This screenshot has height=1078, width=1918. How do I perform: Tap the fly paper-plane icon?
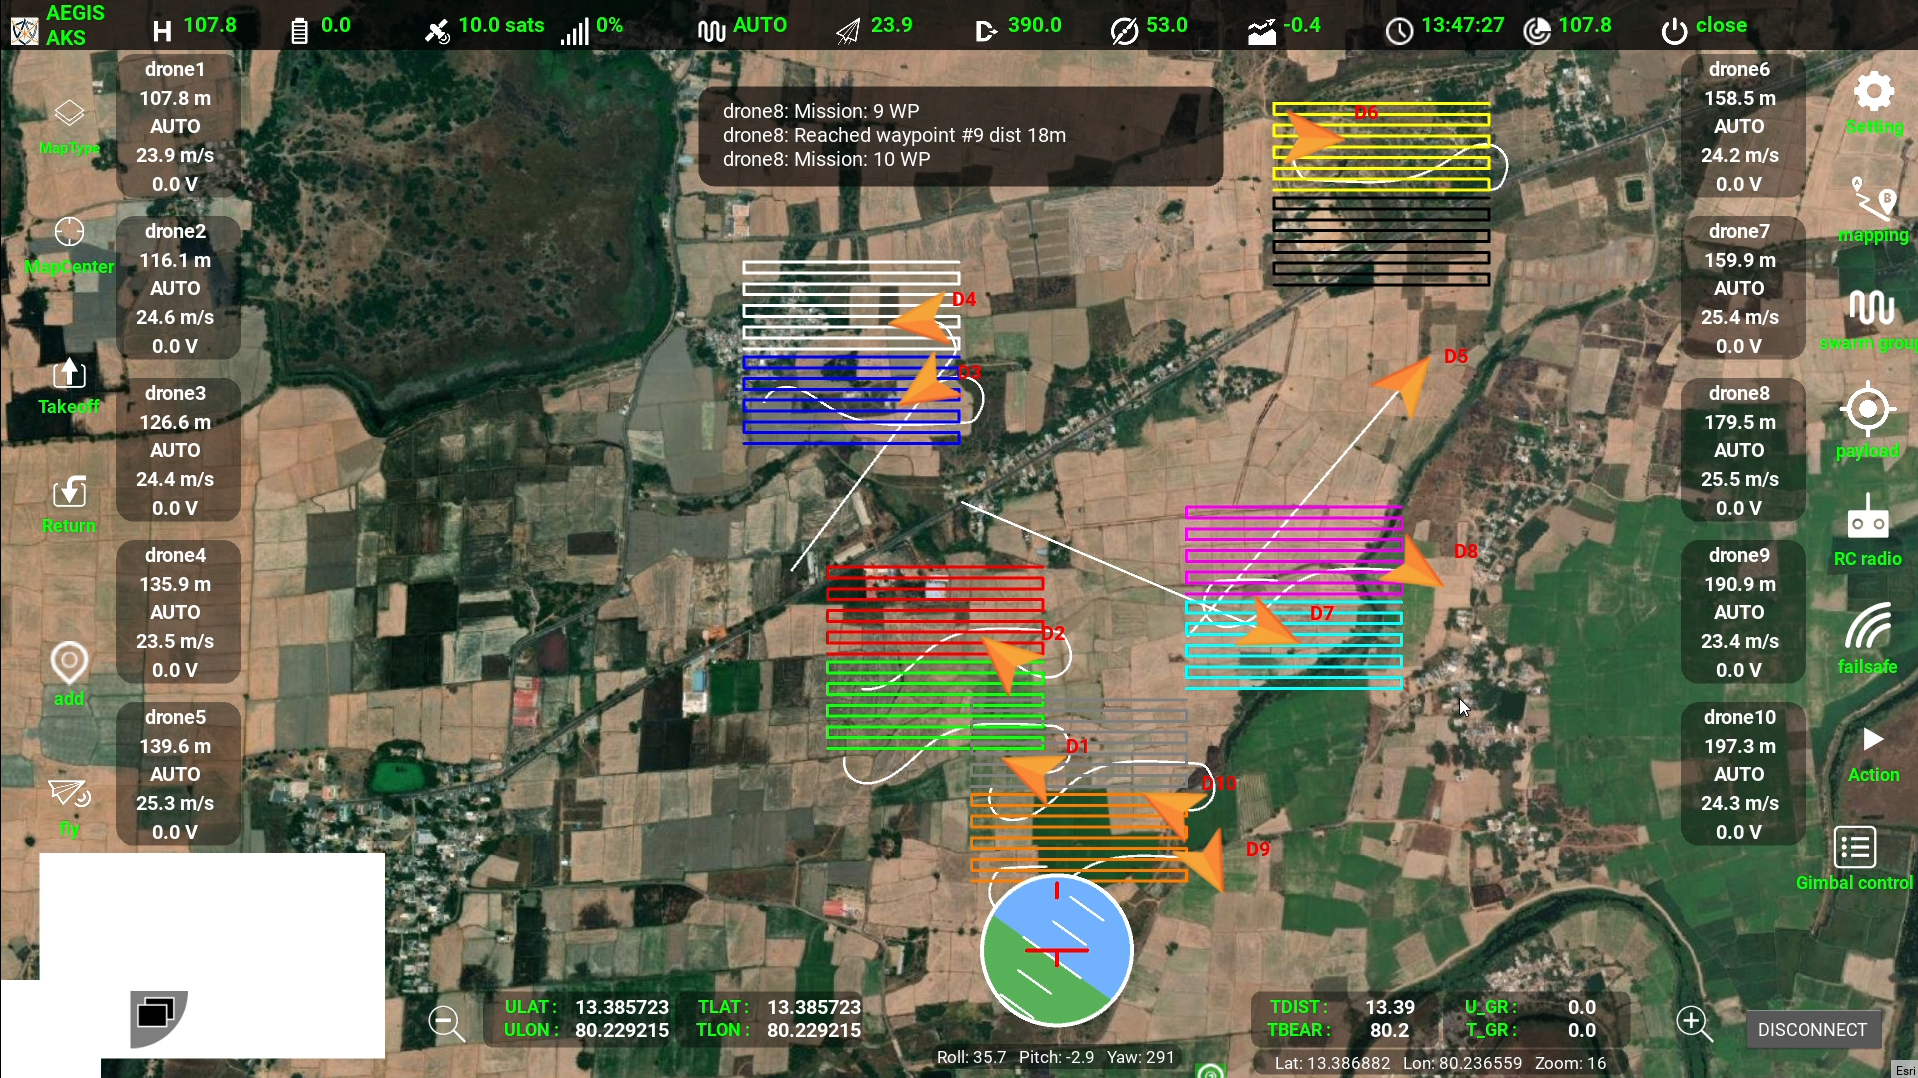click(69, 794)
